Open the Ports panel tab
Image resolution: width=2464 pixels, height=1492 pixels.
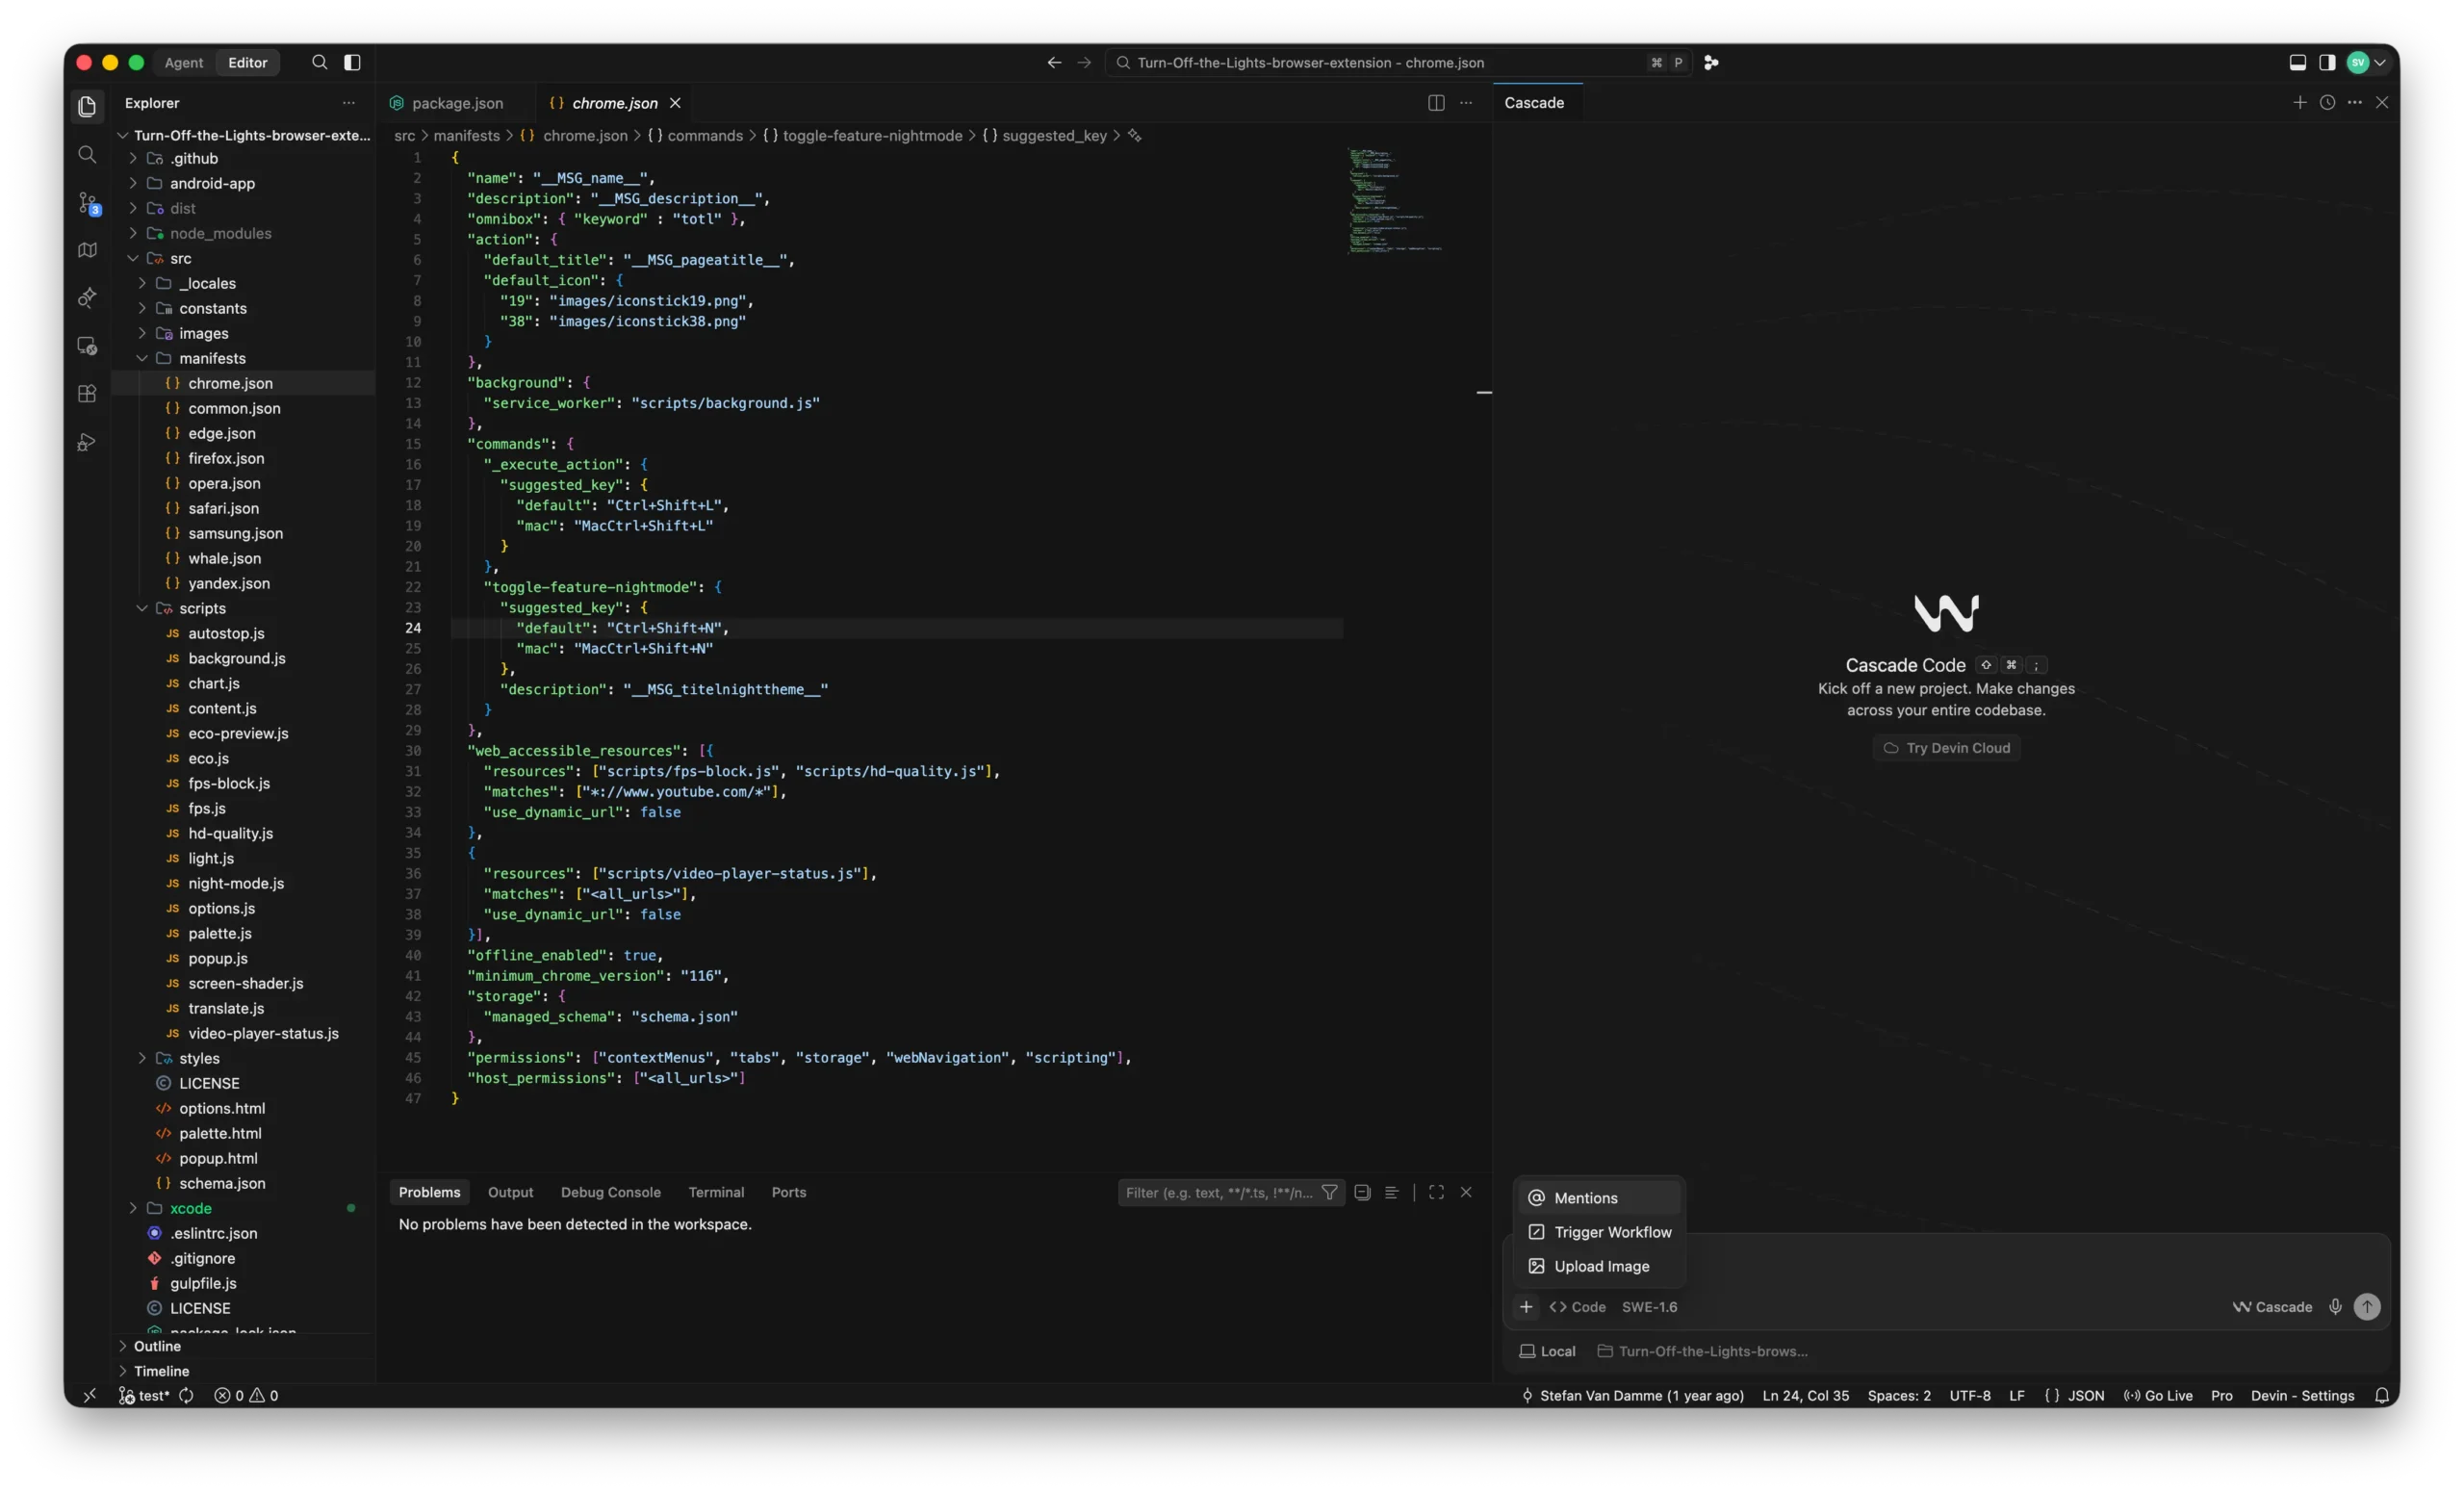point(788,1192)
